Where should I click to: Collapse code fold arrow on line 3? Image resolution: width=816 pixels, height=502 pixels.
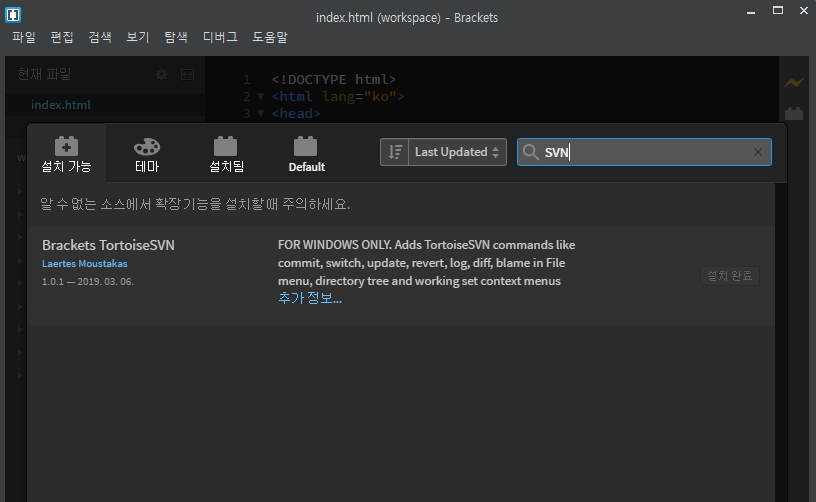click(261, 113)
